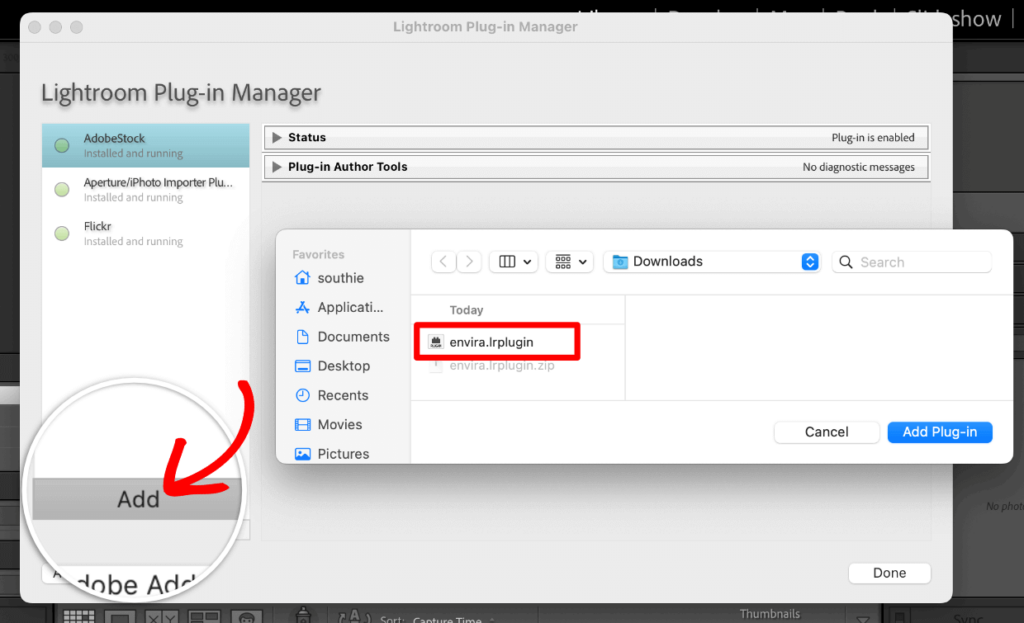Select AdobeStock plug-in in the list
The width and height of the screenshot is (1024, 623).
(146, 145)
